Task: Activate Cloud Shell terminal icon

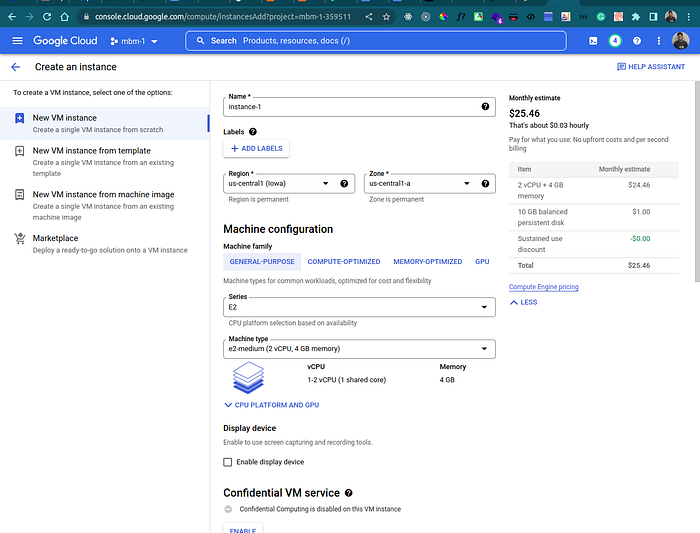Action: click(x=593, y=41)
